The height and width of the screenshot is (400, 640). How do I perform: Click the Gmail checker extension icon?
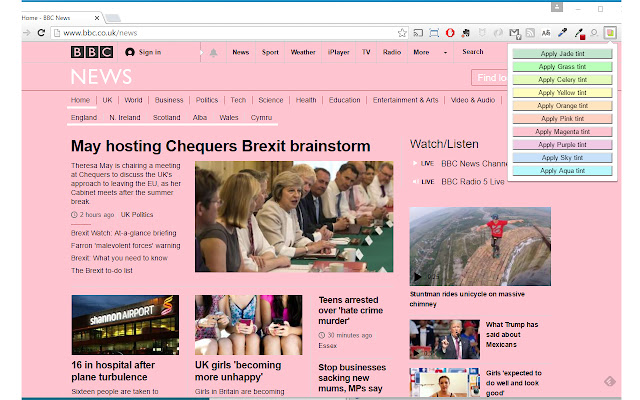514,33
